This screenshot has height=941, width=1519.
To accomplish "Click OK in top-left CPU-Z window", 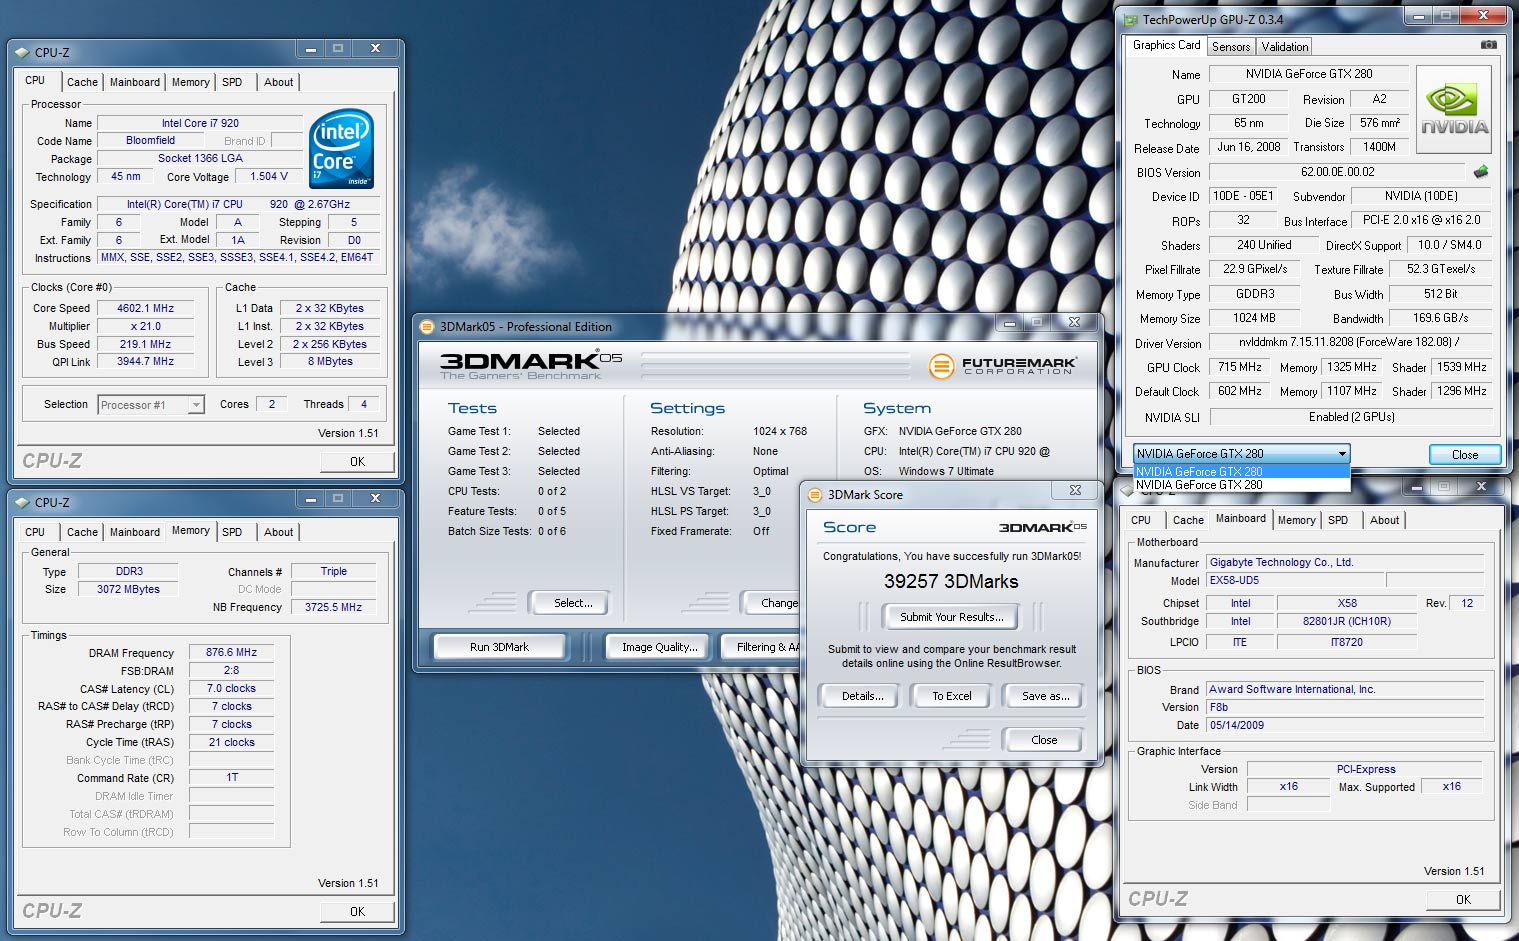I will (x=357, y=462).
